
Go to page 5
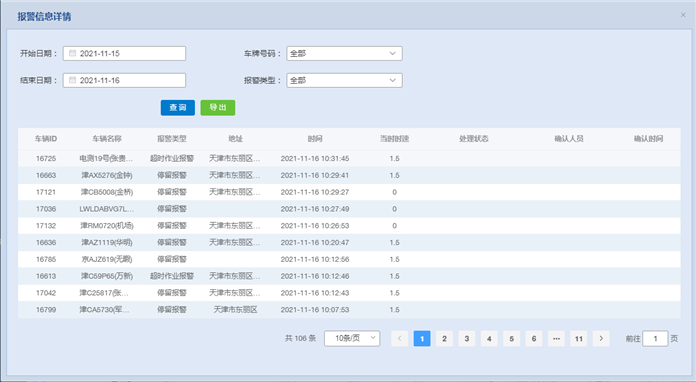coord(511,339)
